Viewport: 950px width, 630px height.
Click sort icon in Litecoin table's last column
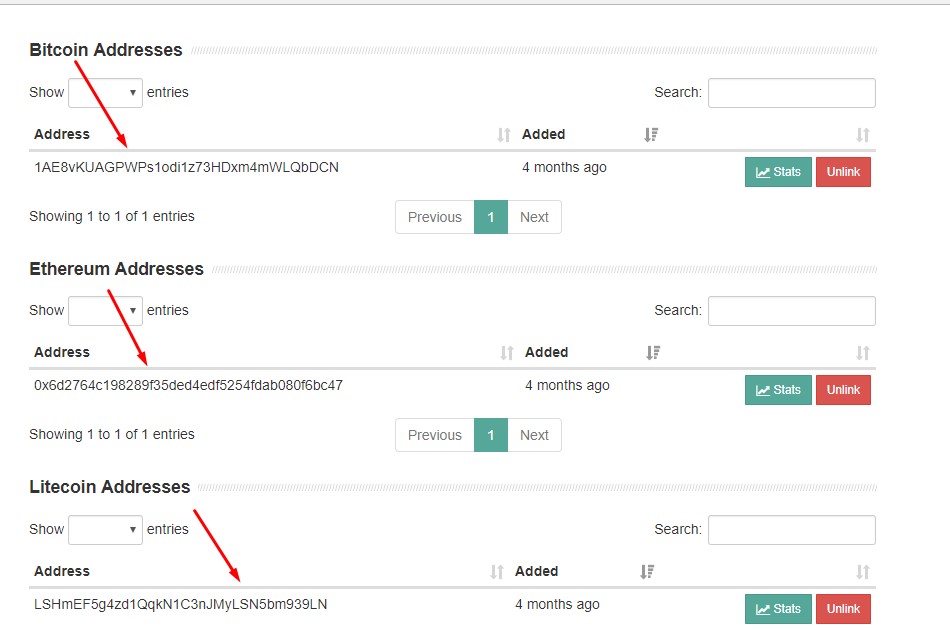tap(863, 572)
